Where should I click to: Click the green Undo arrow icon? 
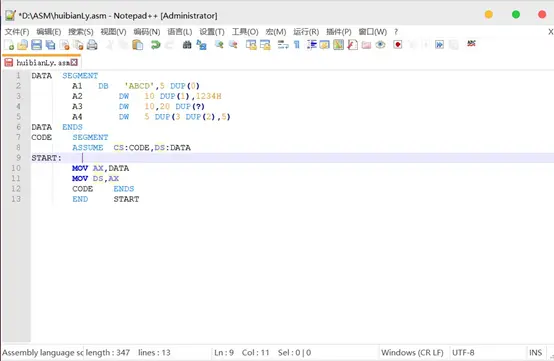click(x=155, y=45)
